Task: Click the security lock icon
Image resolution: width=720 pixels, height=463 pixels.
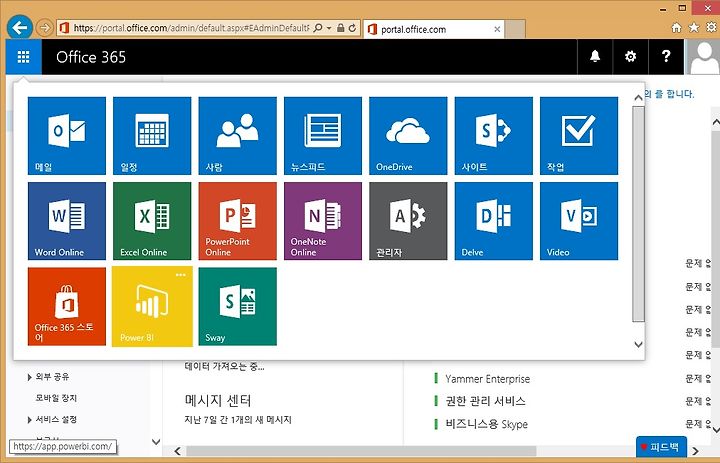Action: pyautogui.click(x=340, y=28)
